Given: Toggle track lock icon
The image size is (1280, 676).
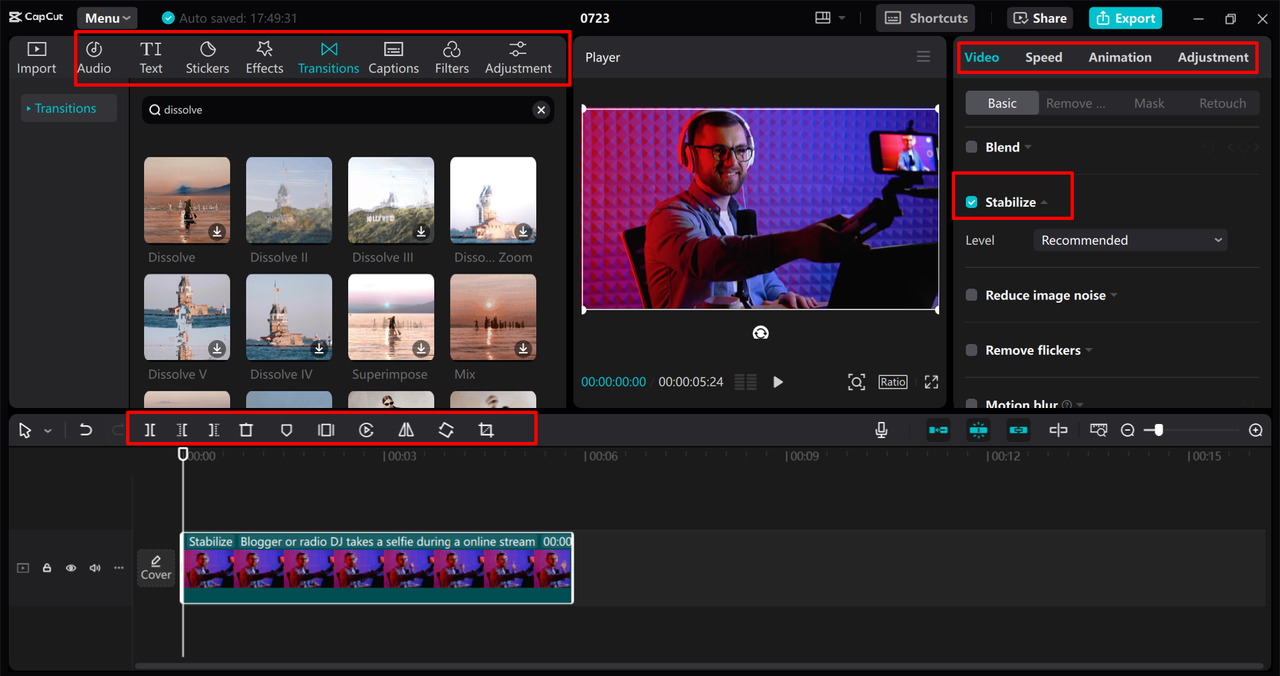Looking at the screenshot, I should pyautogui.click(x=47, y=568).
